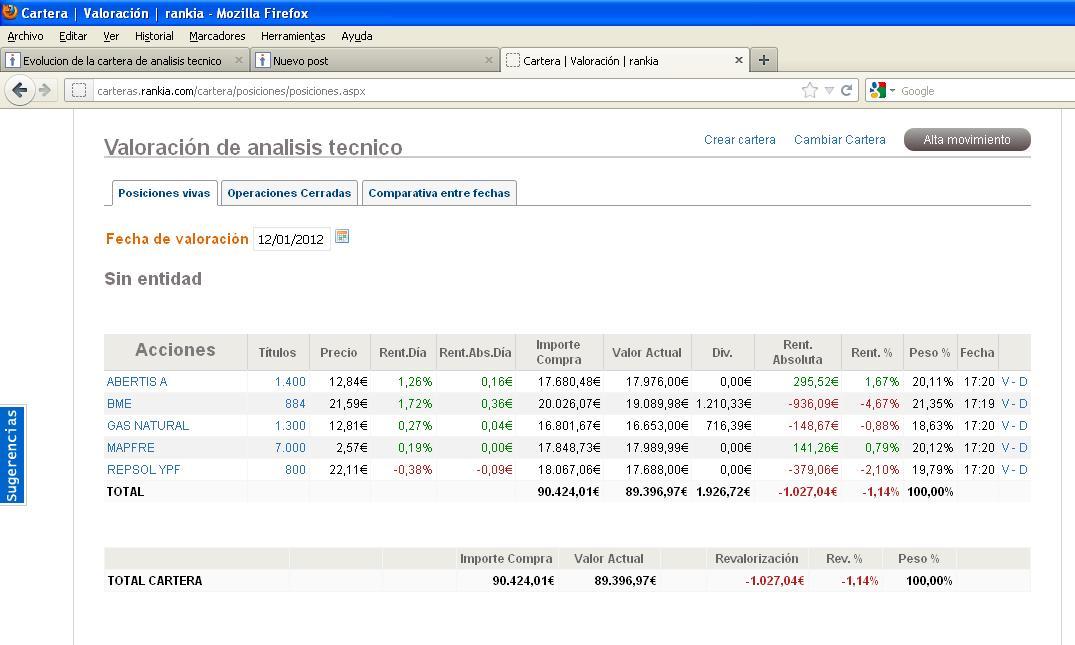Close the 'Nuevo post' tab
The height and width of the screenshot is (645, 1075).
488,60
